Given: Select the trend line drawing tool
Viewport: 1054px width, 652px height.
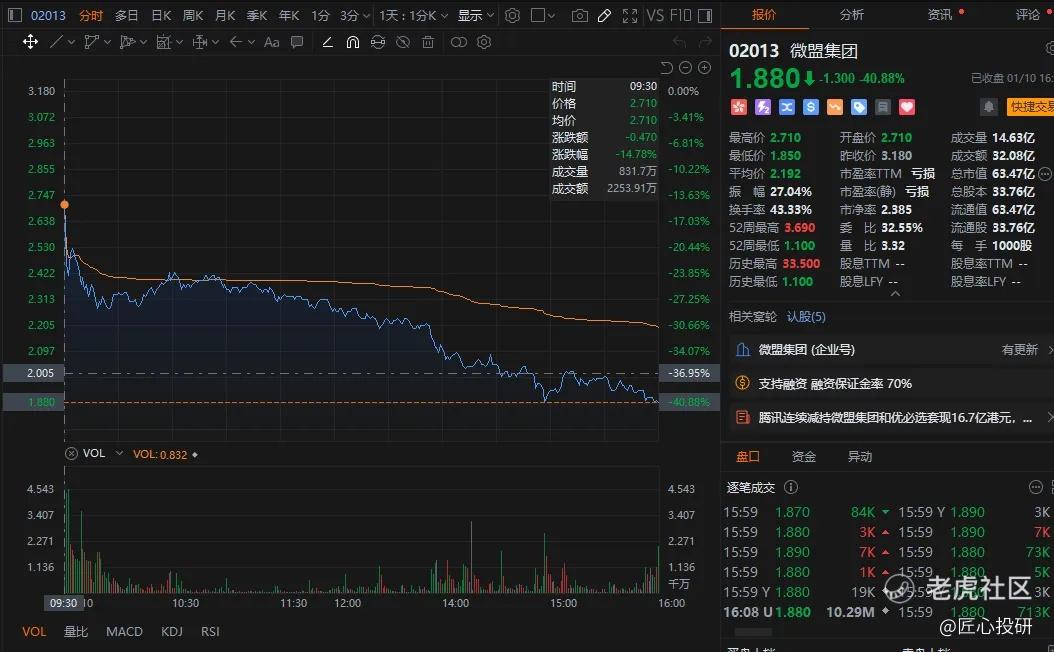Looking at the screenshot, I should 56,42.
